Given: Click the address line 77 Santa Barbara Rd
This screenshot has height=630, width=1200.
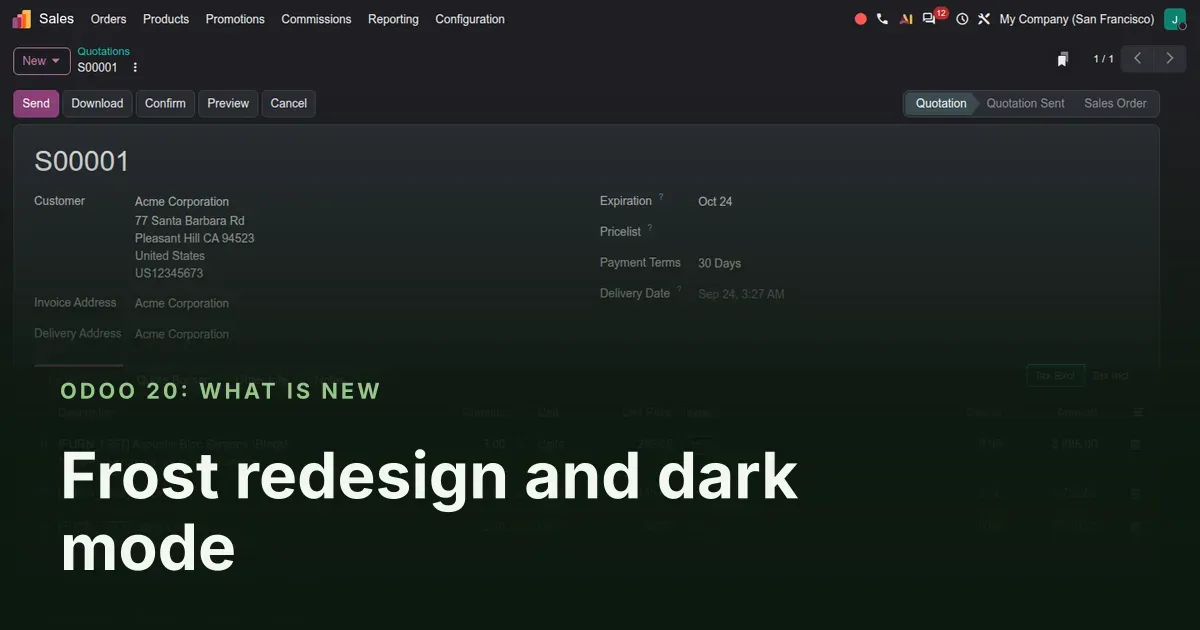Looking at the screenshot, I should point(190,220).
